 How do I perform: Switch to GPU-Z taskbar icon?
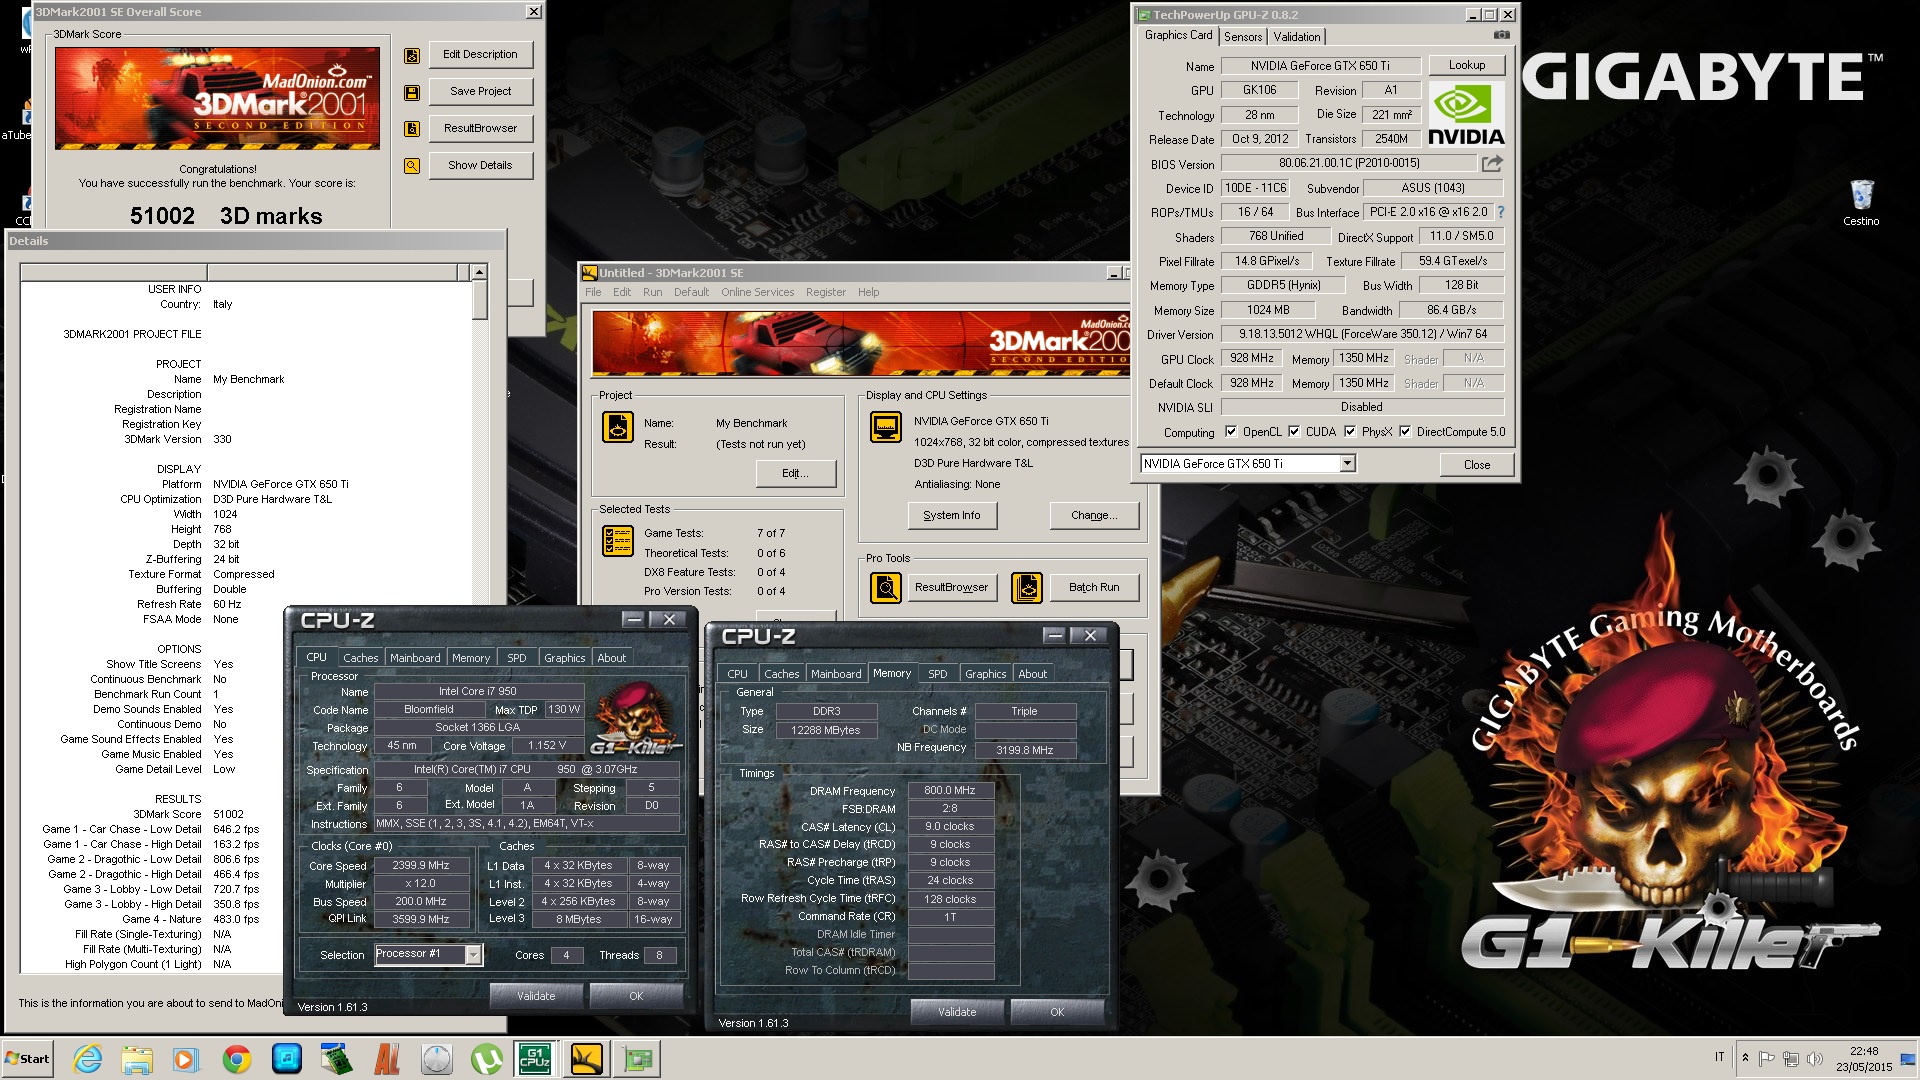click(x=638, y=1059)
